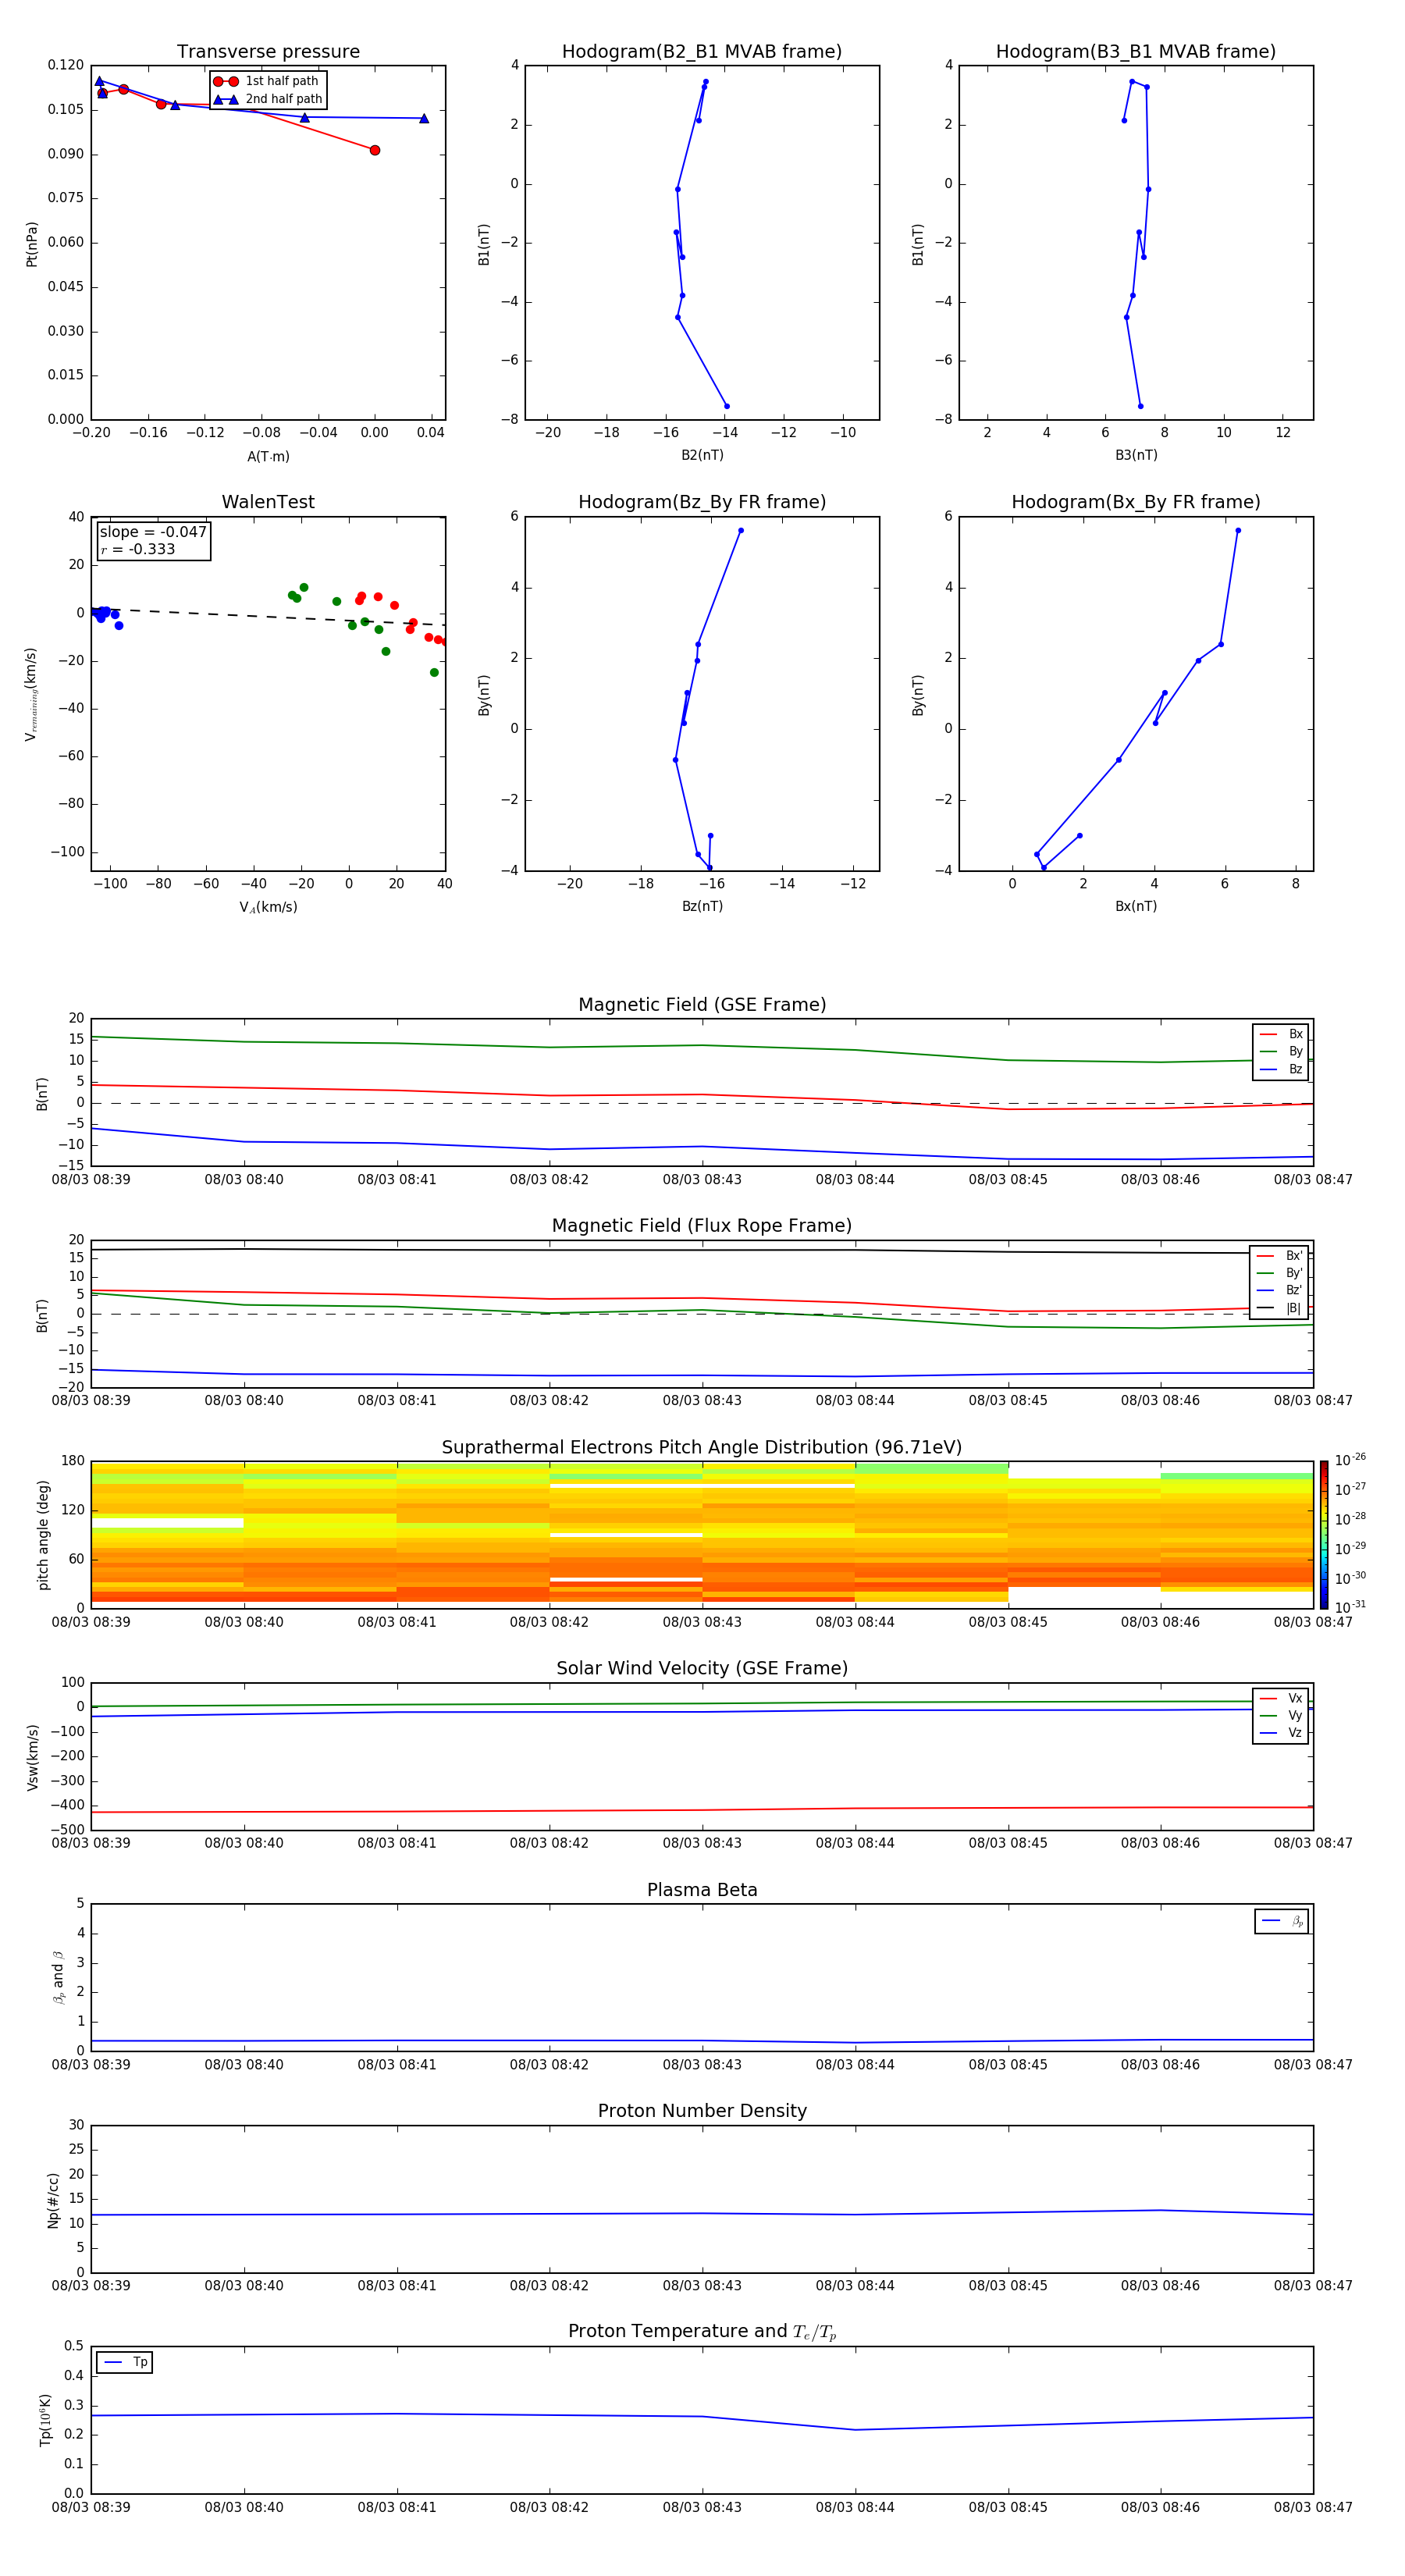Viewport: 1405px width, 2576px height.
Task: Select By' in the Flux Rope legend
Action: pyautogui.click(x=1280, y=1273)
